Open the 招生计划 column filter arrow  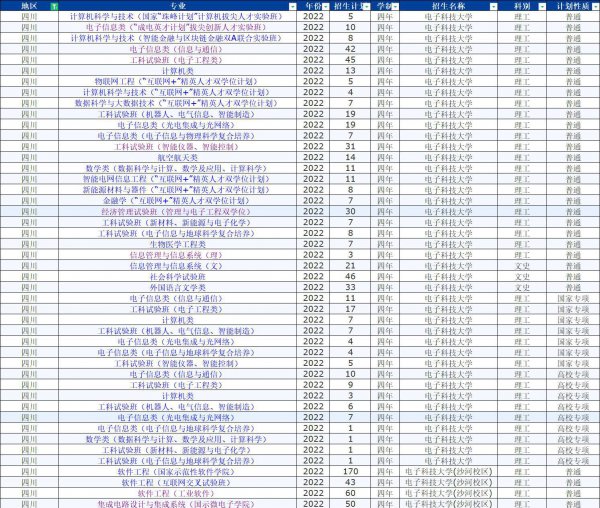[366, 6]
